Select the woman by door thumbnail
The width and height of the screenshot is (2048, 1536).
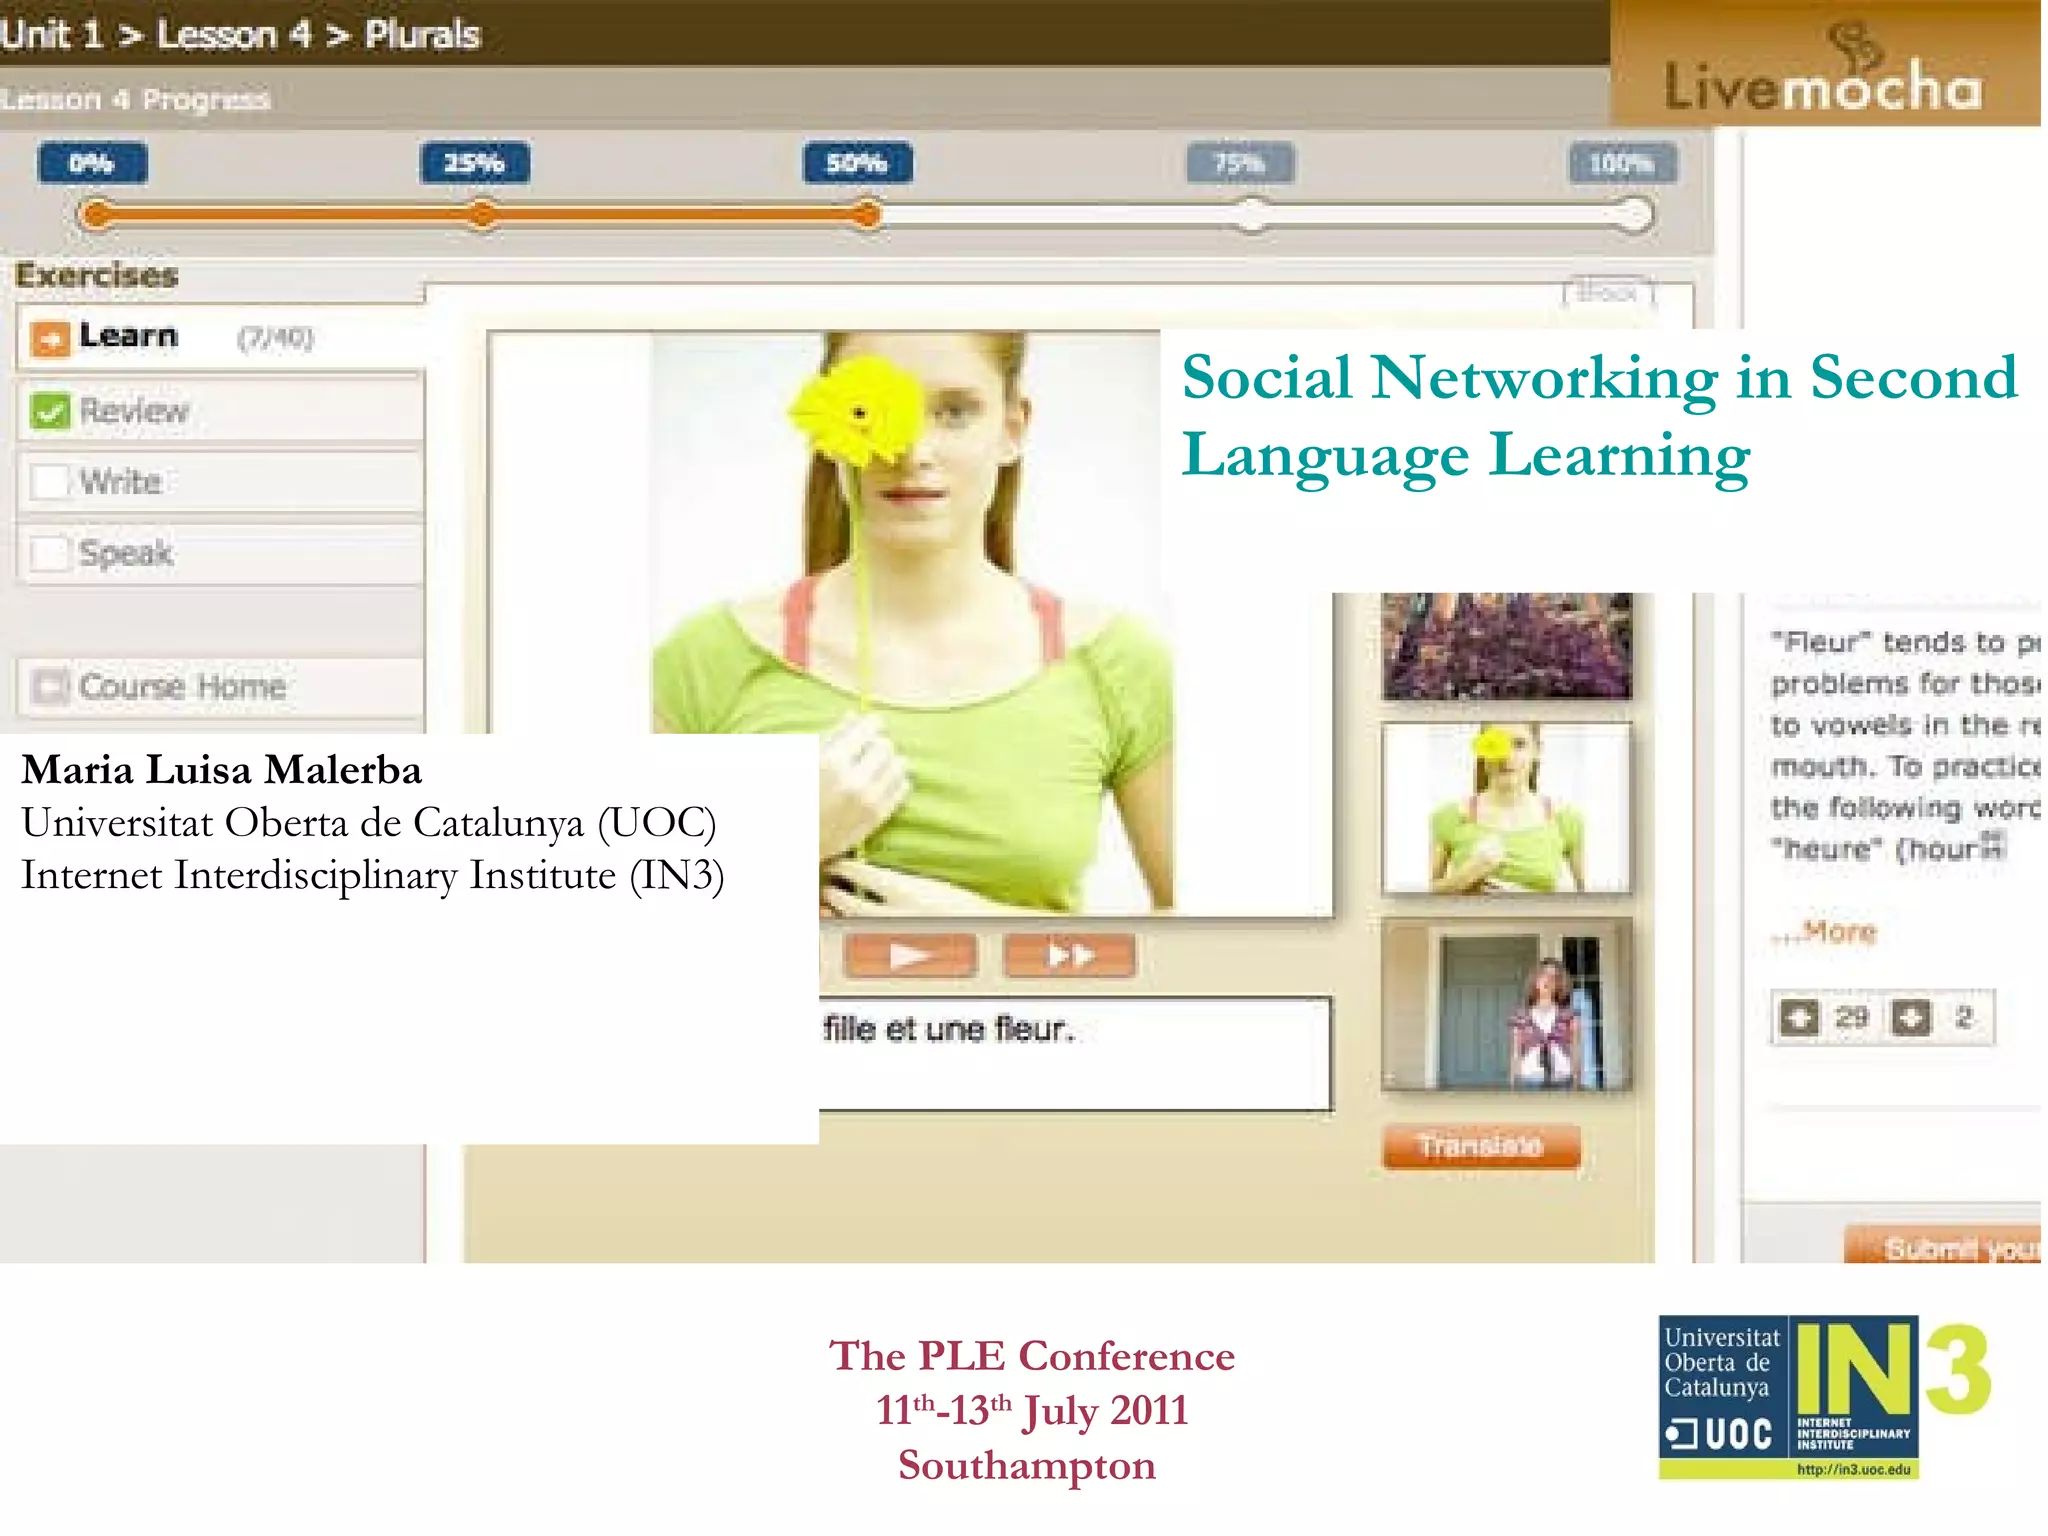click(x=1506, y=1005)
